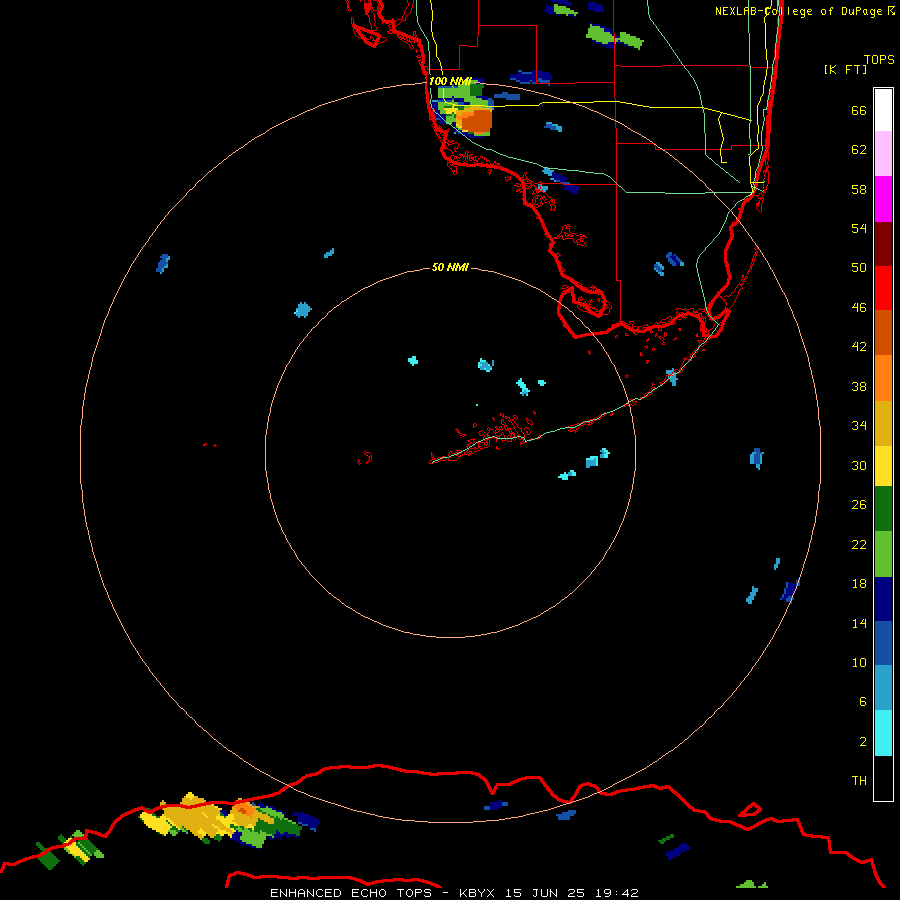The image size is (900, 900).
Task: Click the 2 scale value
Action: click(x=863, y=742)
